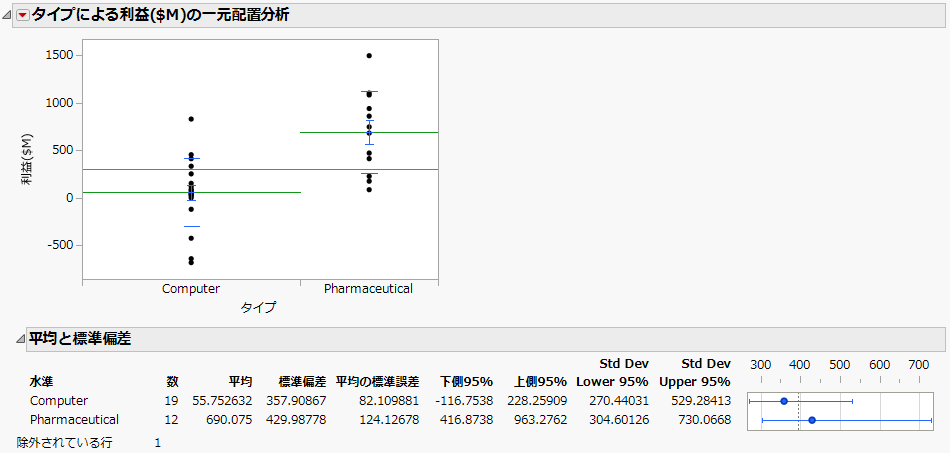This screenshot has height=453, width=950.
Task: Click the 平均と標準偏差 section title
Action: [81, 338]
